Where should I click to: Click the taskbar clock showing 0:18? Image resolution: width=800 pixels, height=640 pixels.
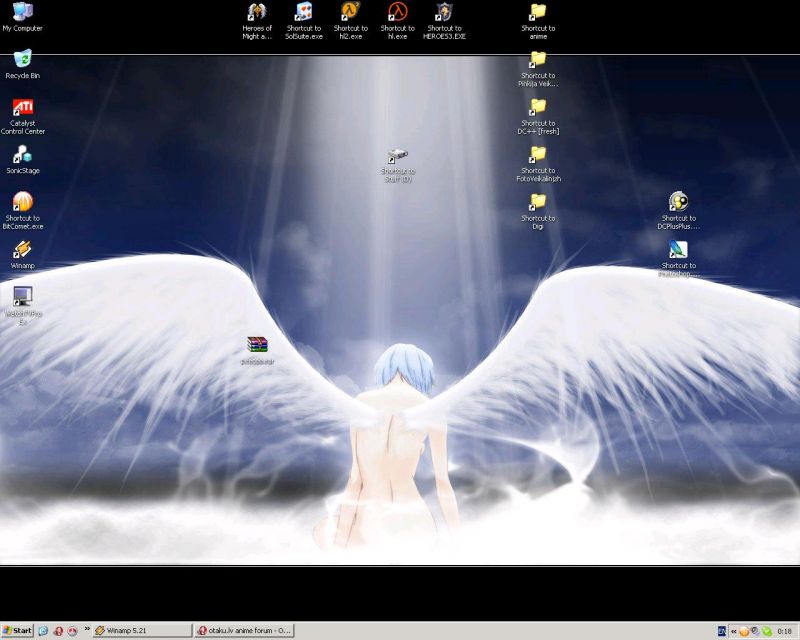[x=785, y=631]
